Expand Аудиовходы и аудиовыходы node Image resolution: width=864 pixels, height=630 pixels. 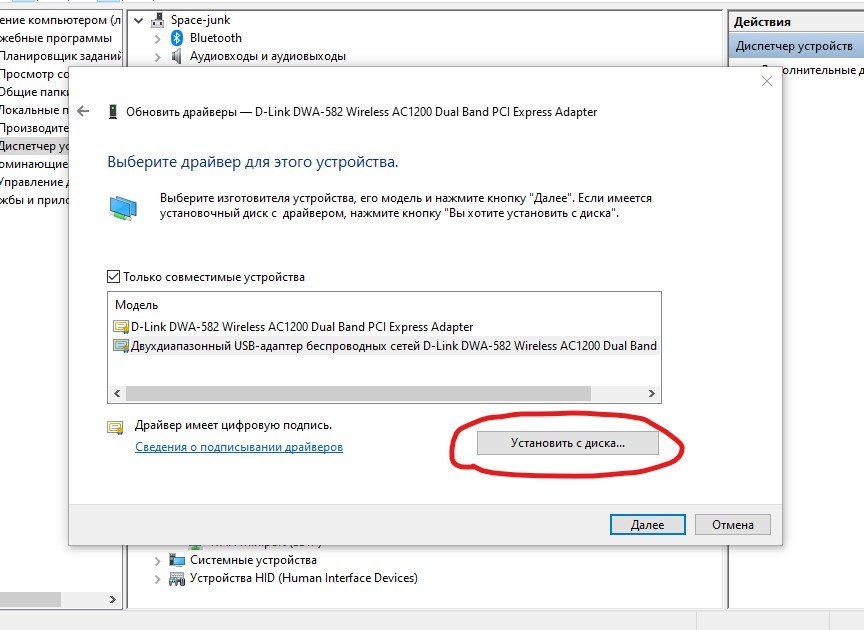(x=158, y=57)
